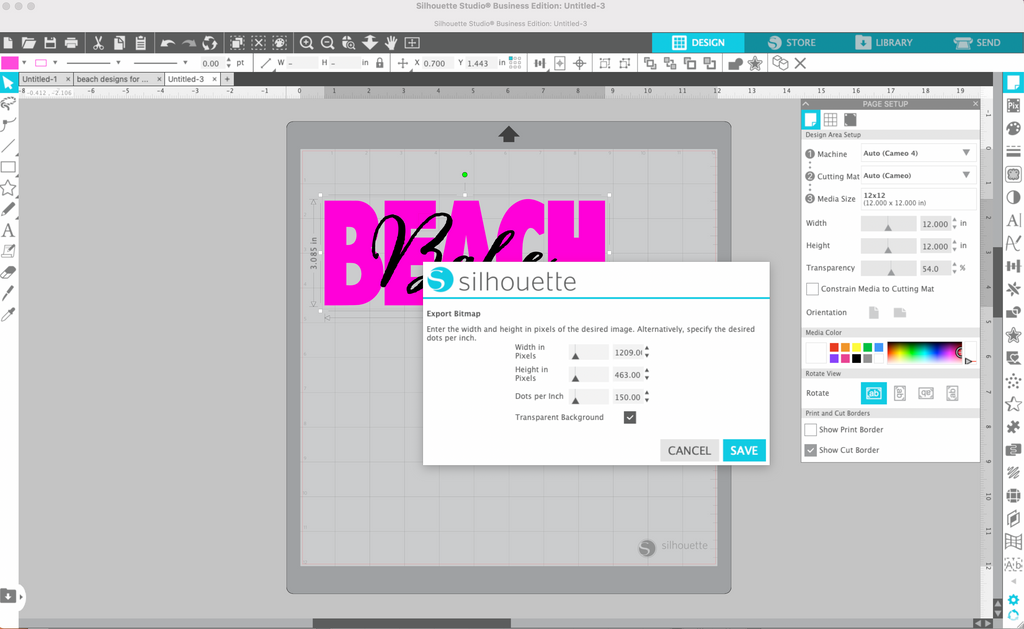Viewport: 1024px width, 629px height.
Task: Select the Rectangle drawing tool
Action: (8, 167)
